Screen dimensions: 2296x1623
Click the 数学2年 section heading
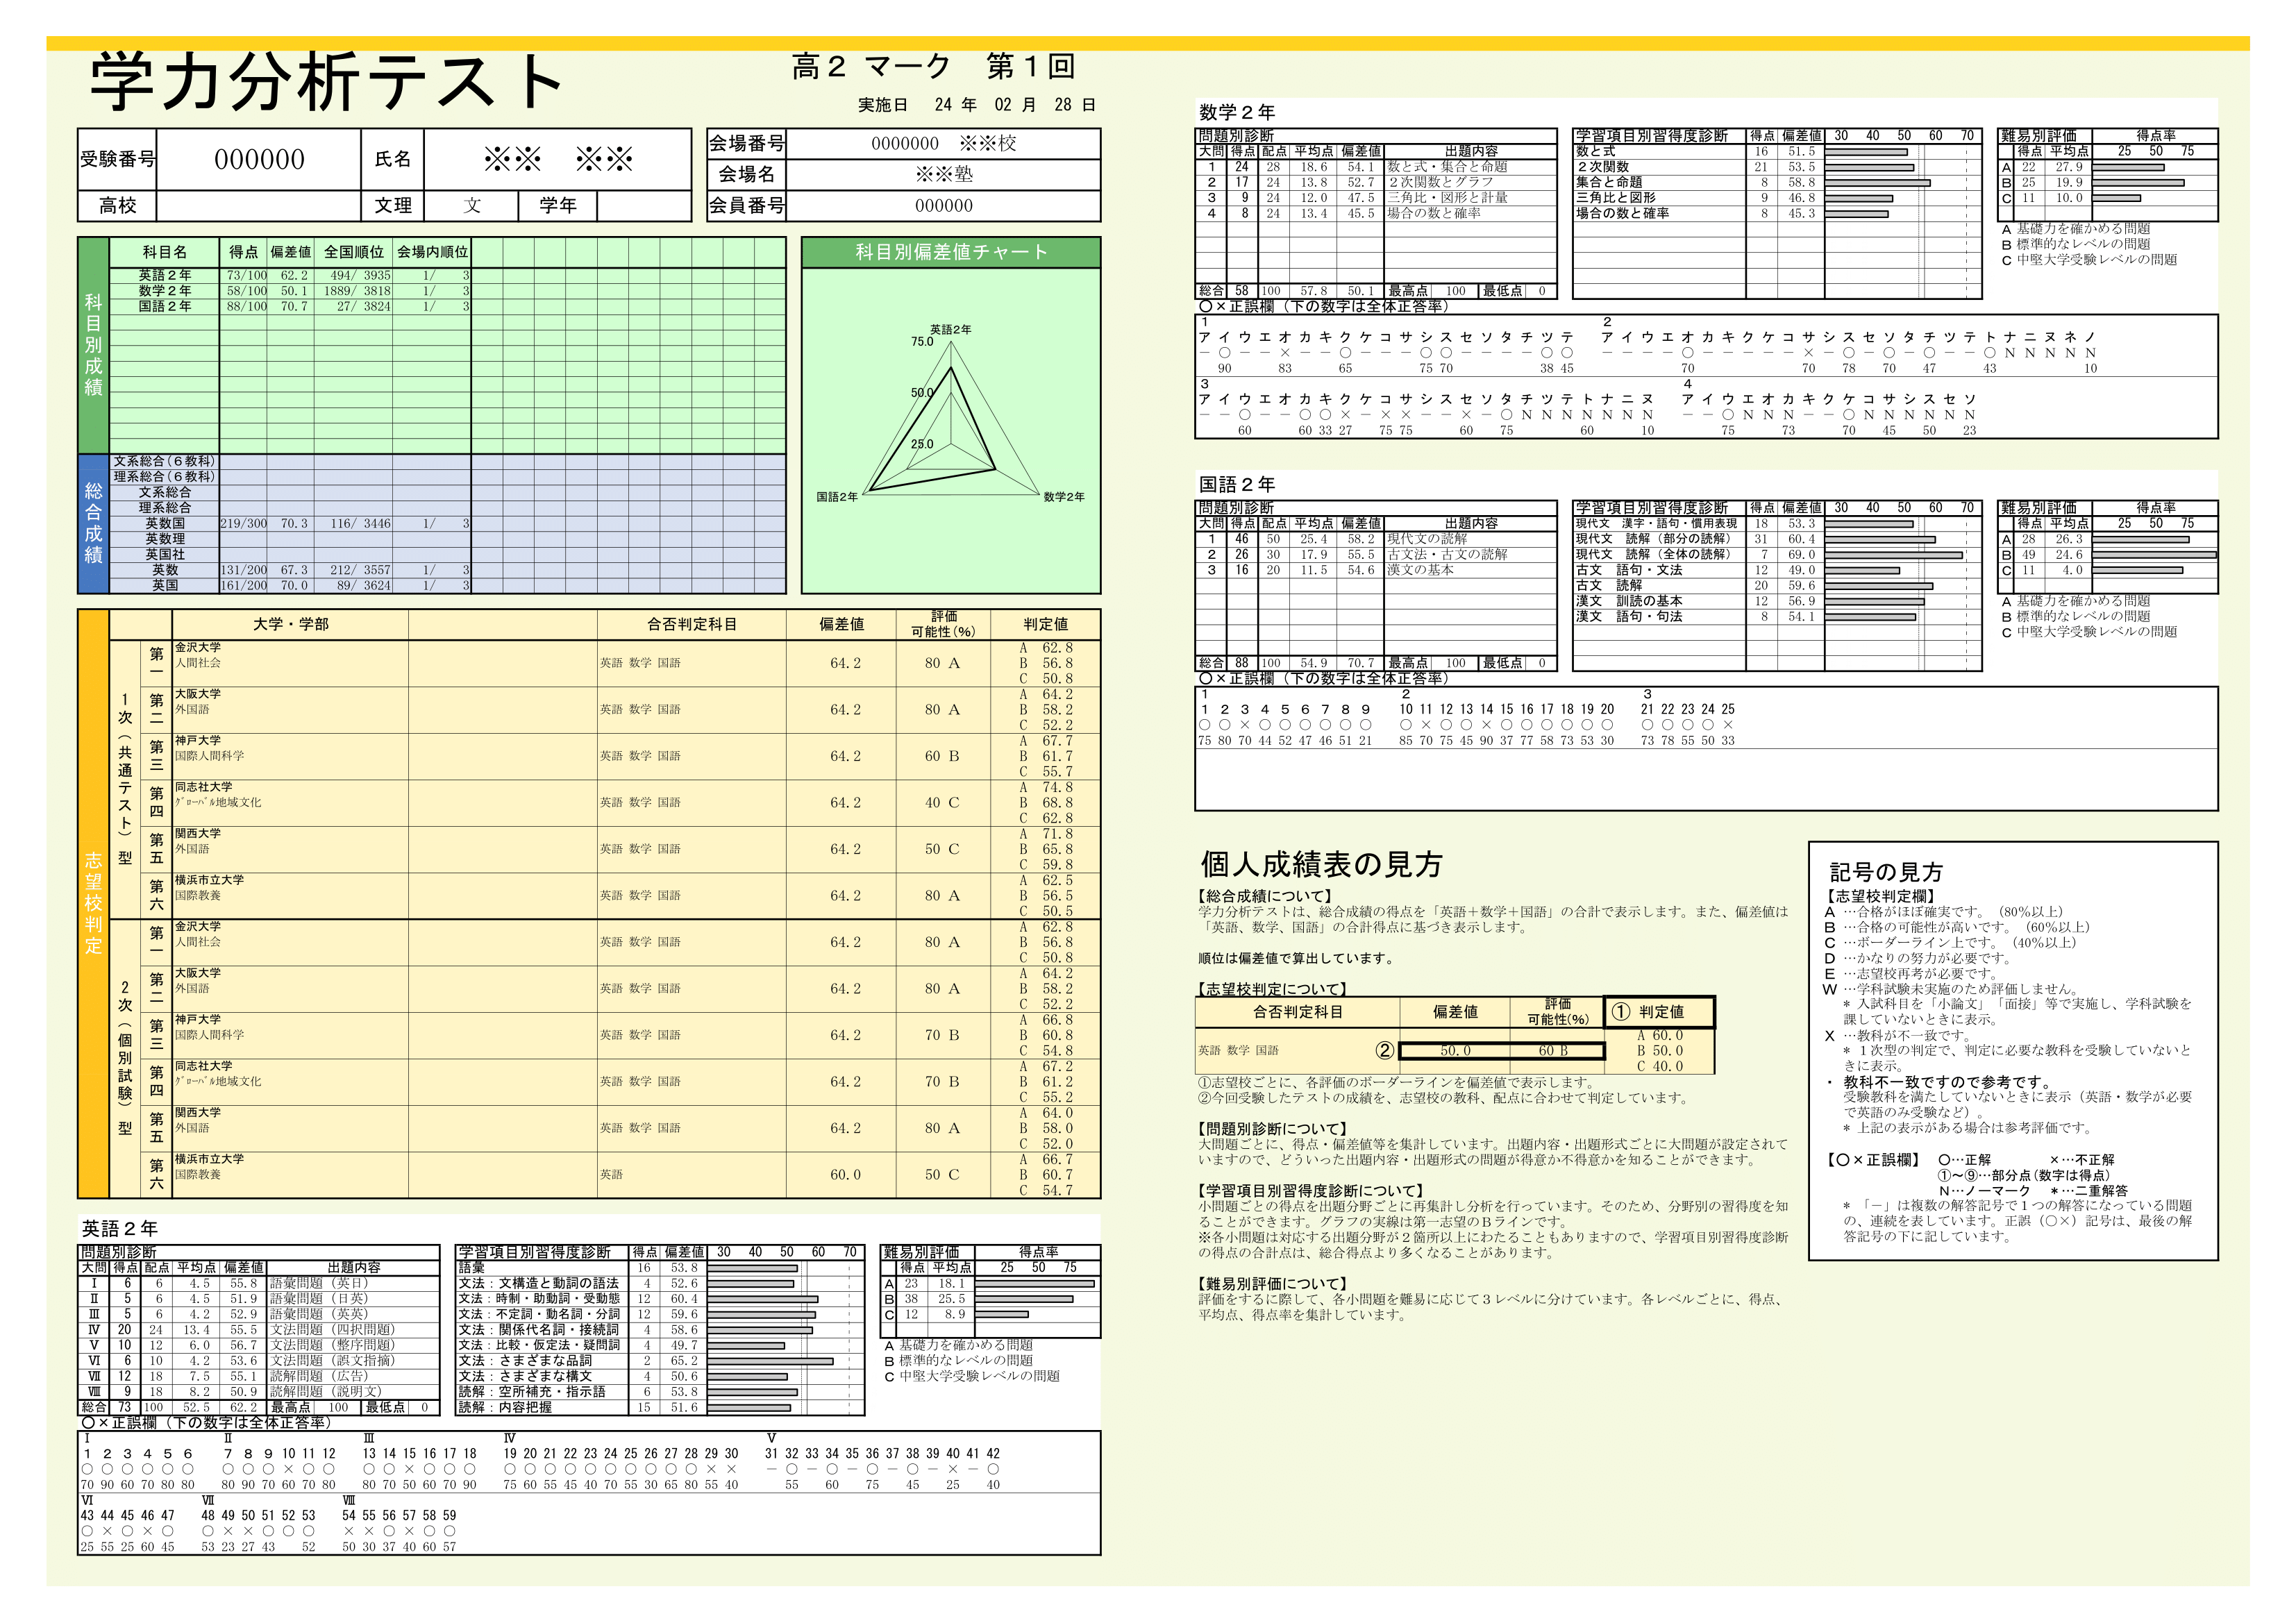[1237, 112]
